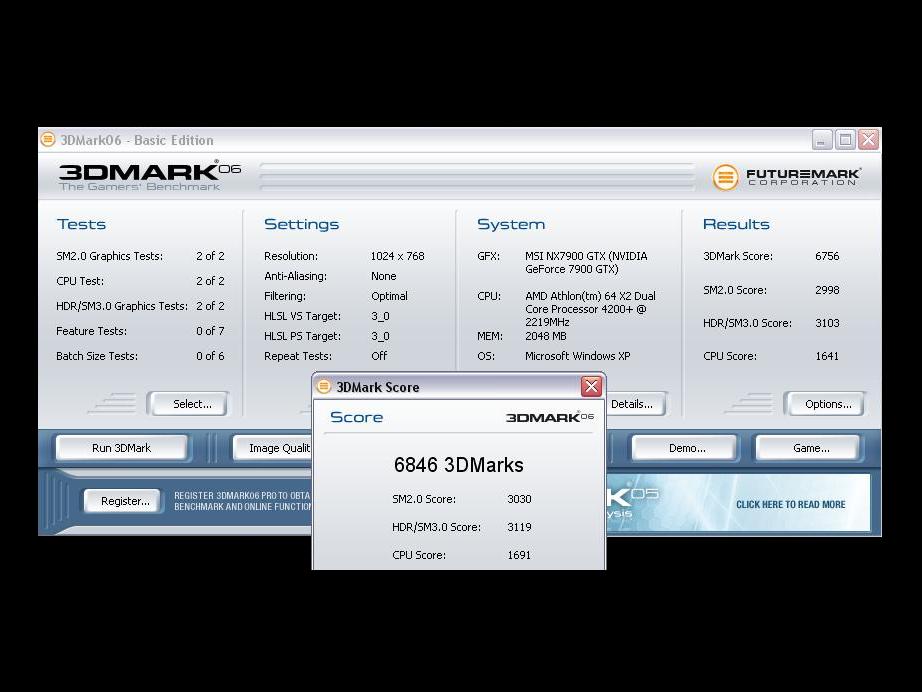922x692 pixels.
Task: Click the 3DMark06 title bar app icon
Action: [x=48, y=140]
